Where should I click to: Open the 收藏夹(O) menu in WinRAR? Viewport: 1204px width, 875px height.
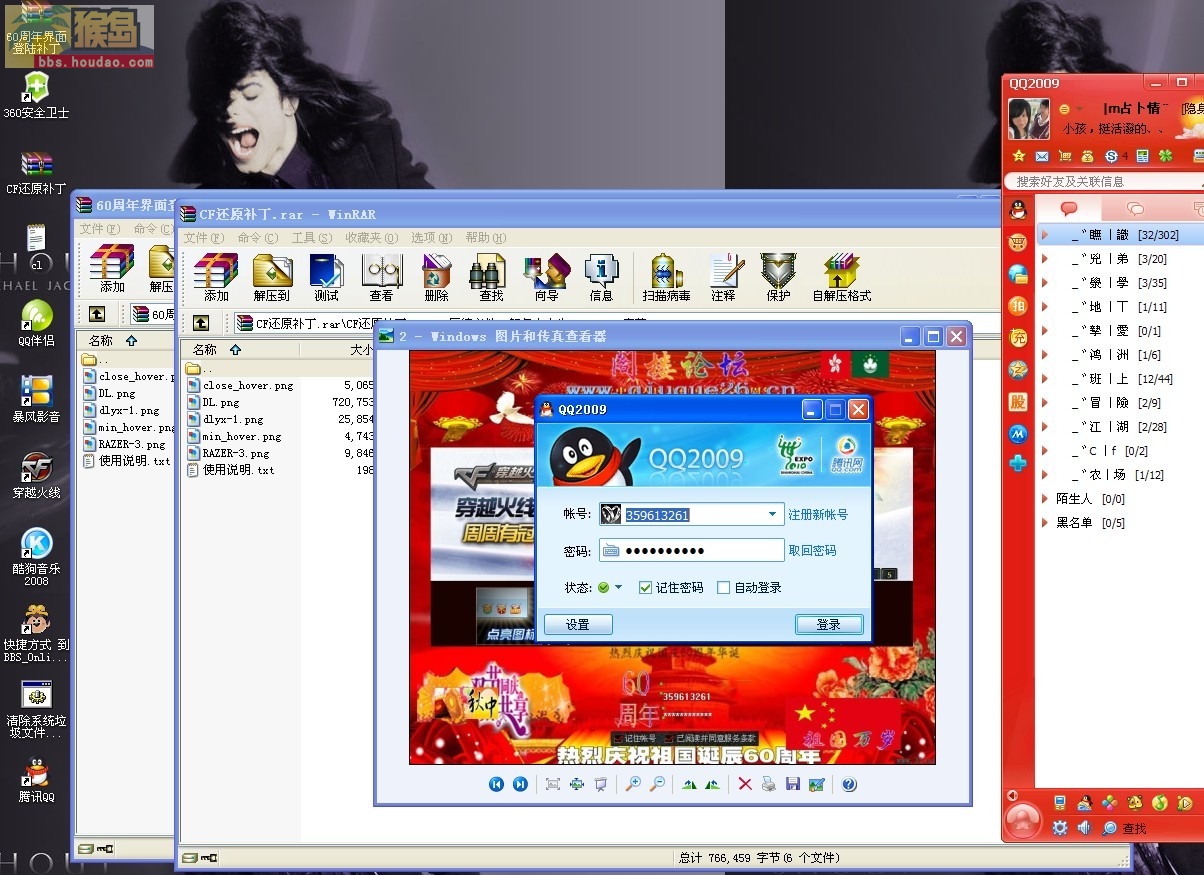click(372, 238)
